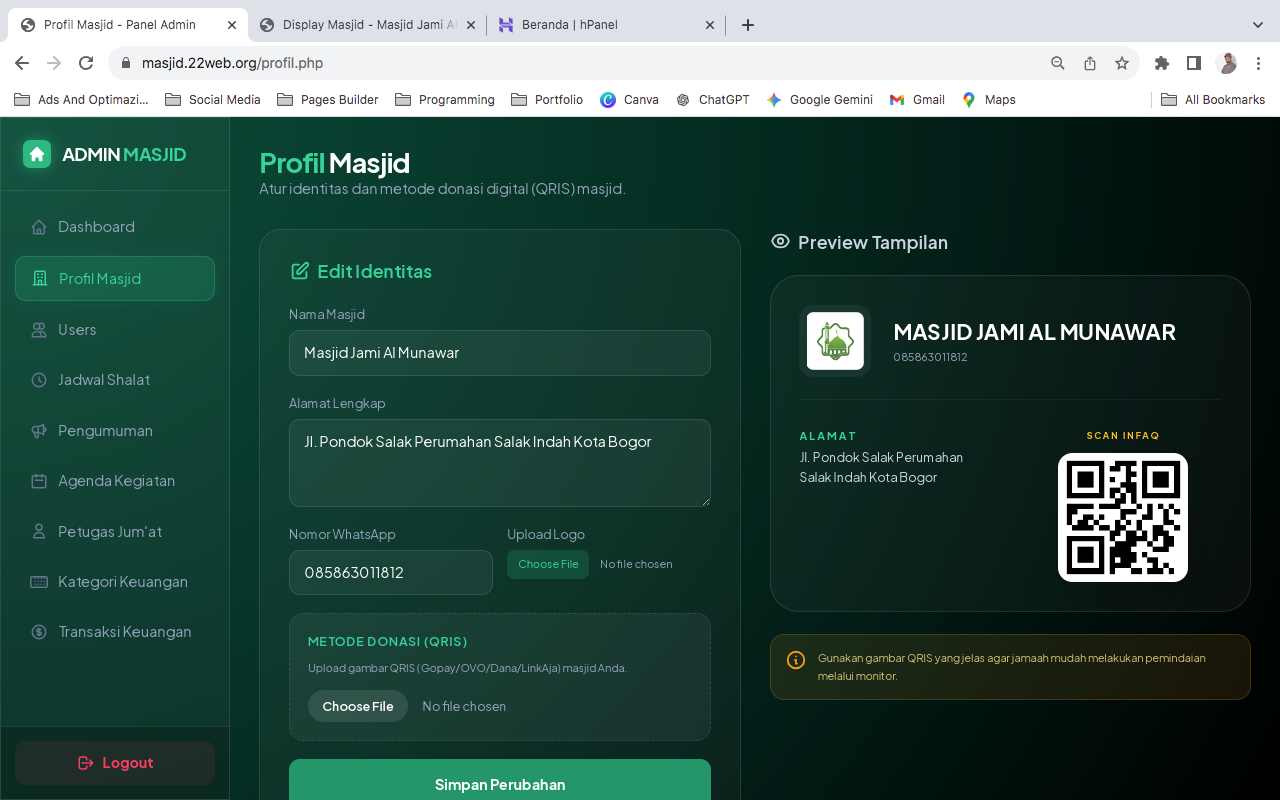Choose File for Upload Logo
1280x800 pixels.
pyautogui.click(x=548, y=564)
